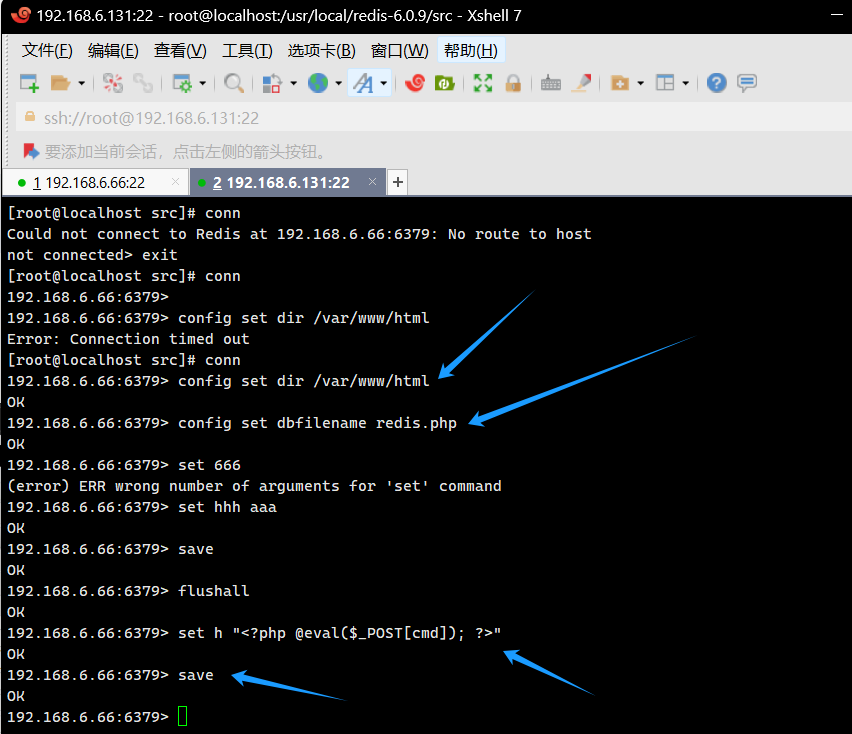Toggle full screen green arrows icon
This screenshot has width=852, height=734.
483,83
